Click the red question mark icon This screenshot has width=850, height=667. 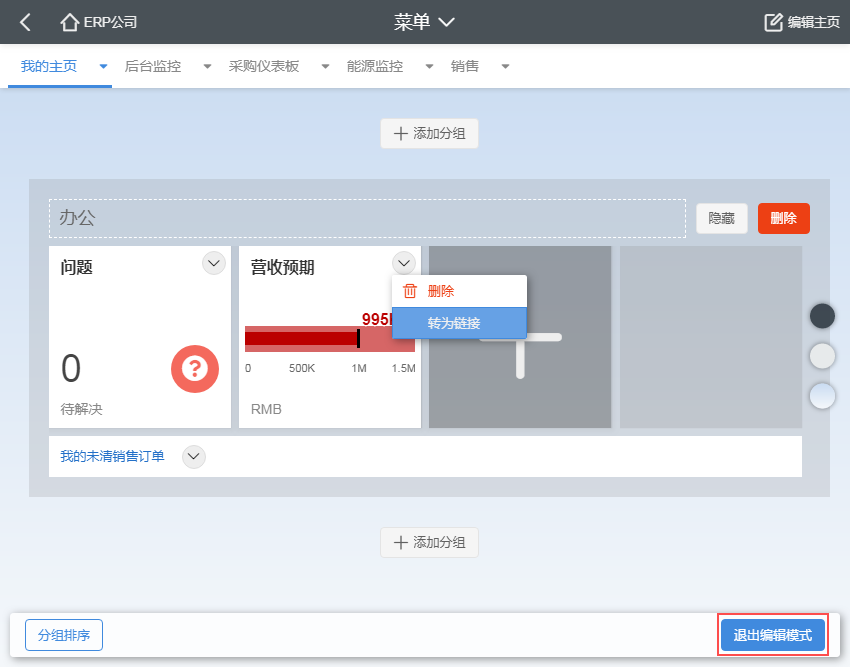(x=194, y=369)
